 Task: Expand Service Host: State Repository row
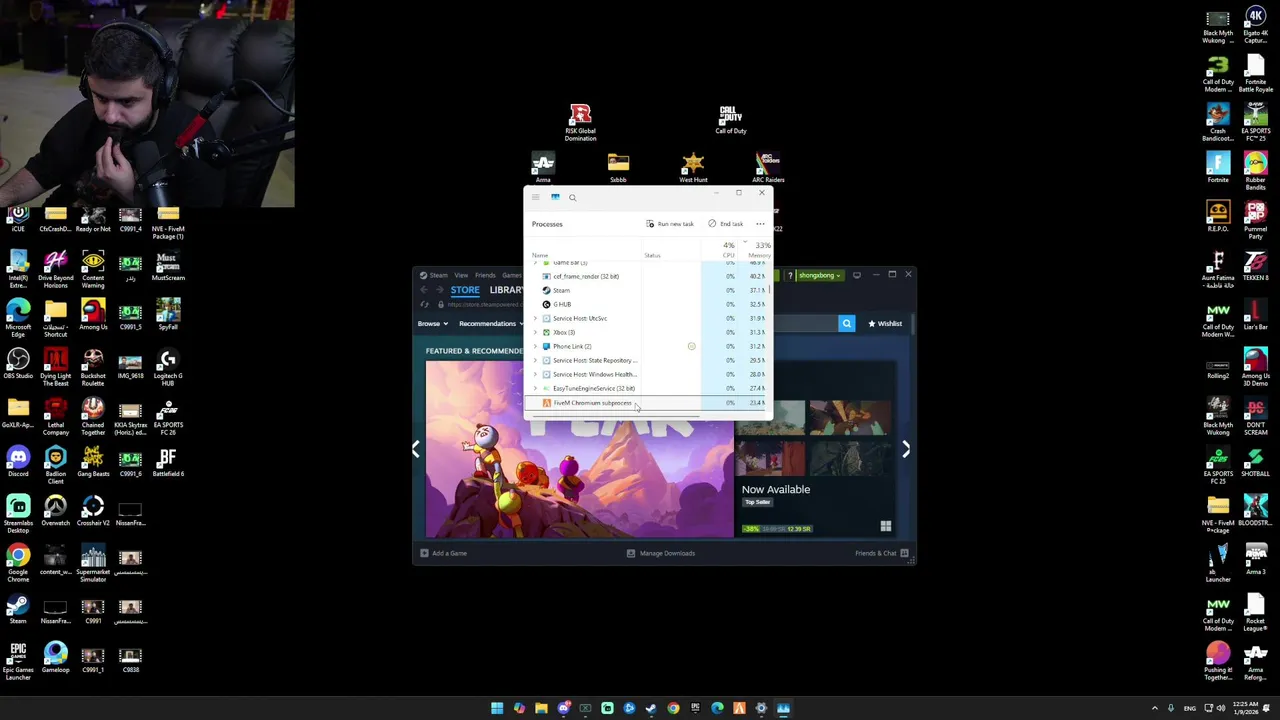tap(535, 360)
